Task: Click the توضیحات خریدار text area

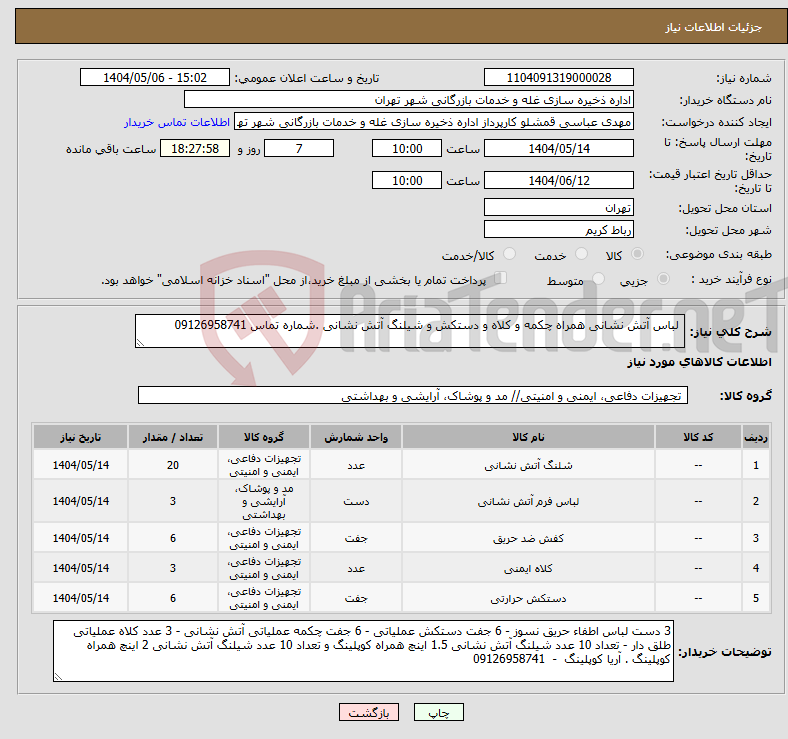Action: tap(363, 651)
